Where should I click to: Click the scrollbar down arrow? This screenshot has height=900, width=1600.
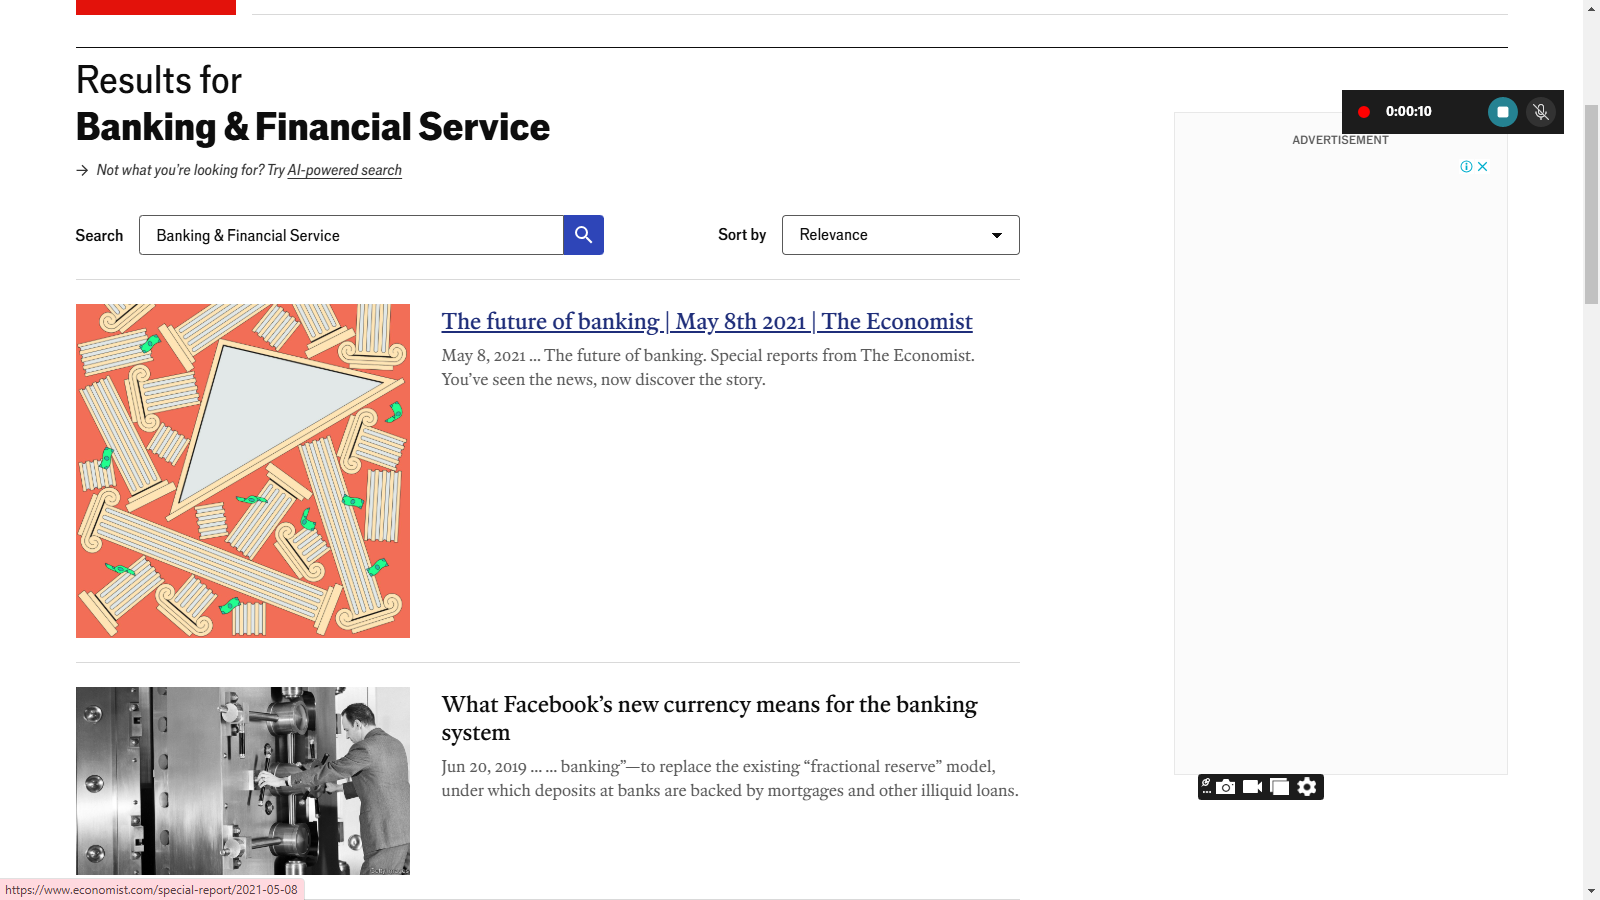pos(1591,890)
